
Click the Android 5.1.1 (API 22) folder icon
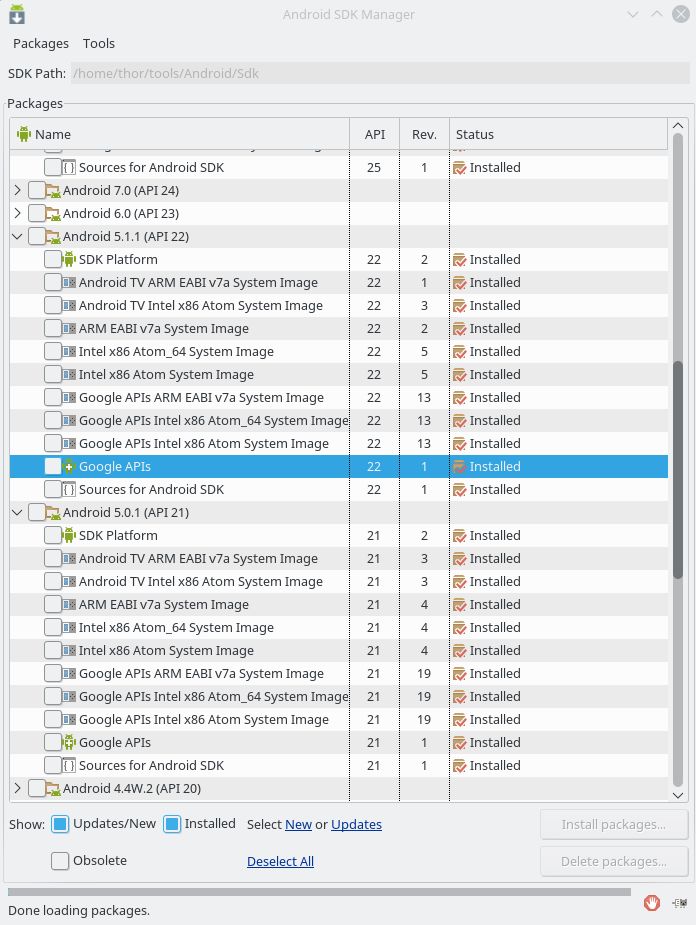[53, 237]
